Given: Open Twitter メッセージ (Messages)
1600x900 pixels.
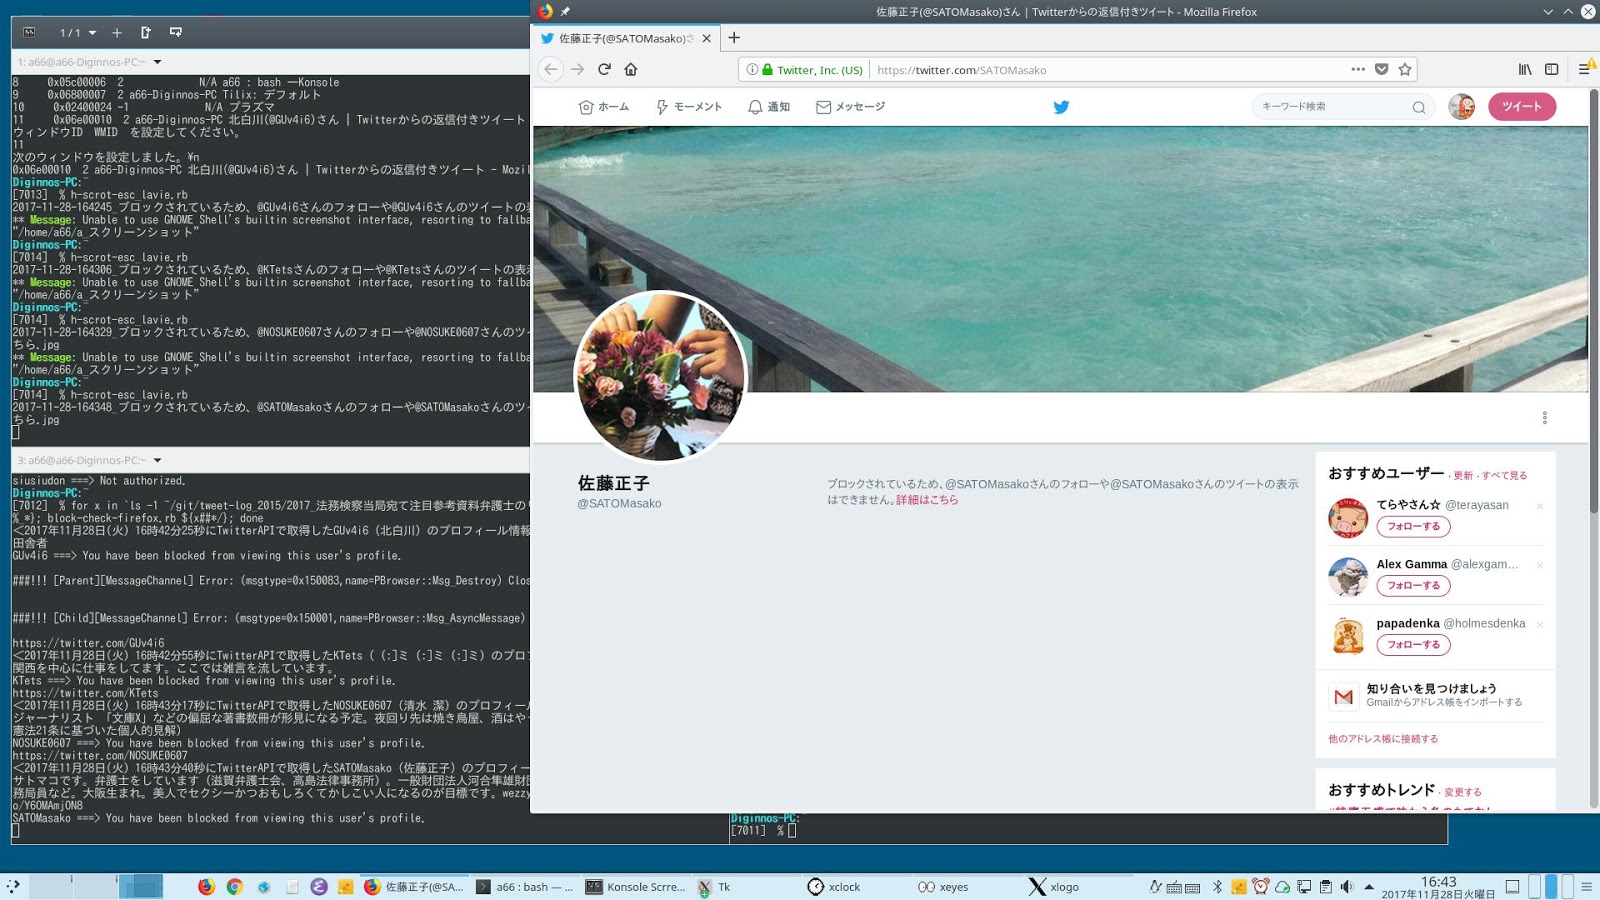Looking at the screenshot, I should tap(850, 107).
